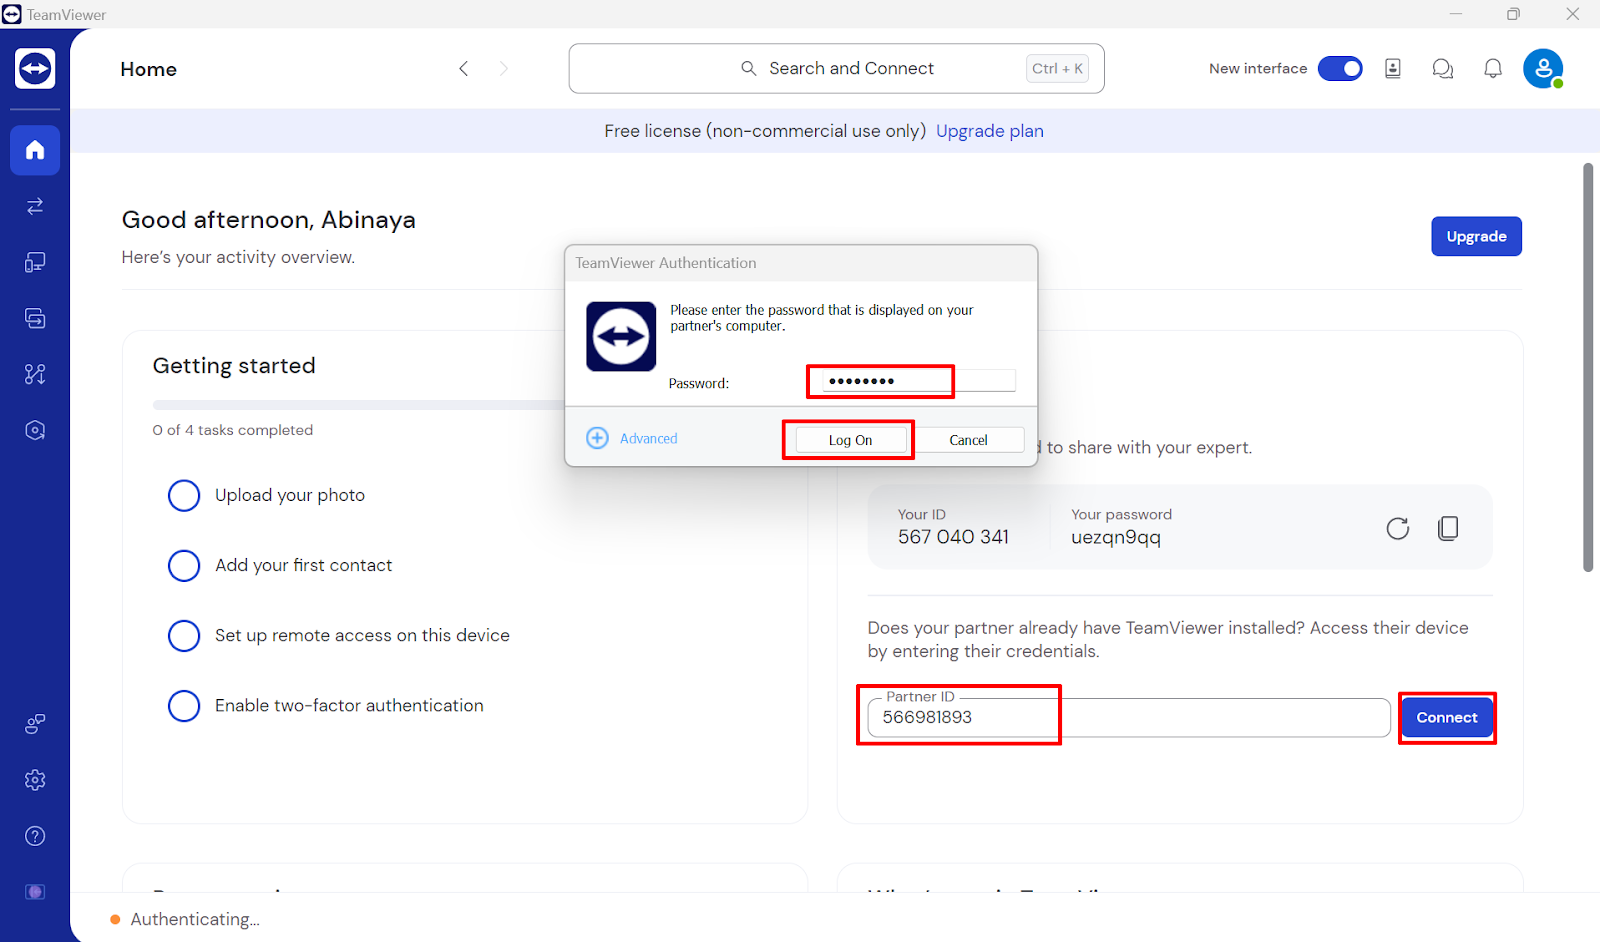
Task: Mark Enable two-factor authentication circle
Action: (184, 705)
